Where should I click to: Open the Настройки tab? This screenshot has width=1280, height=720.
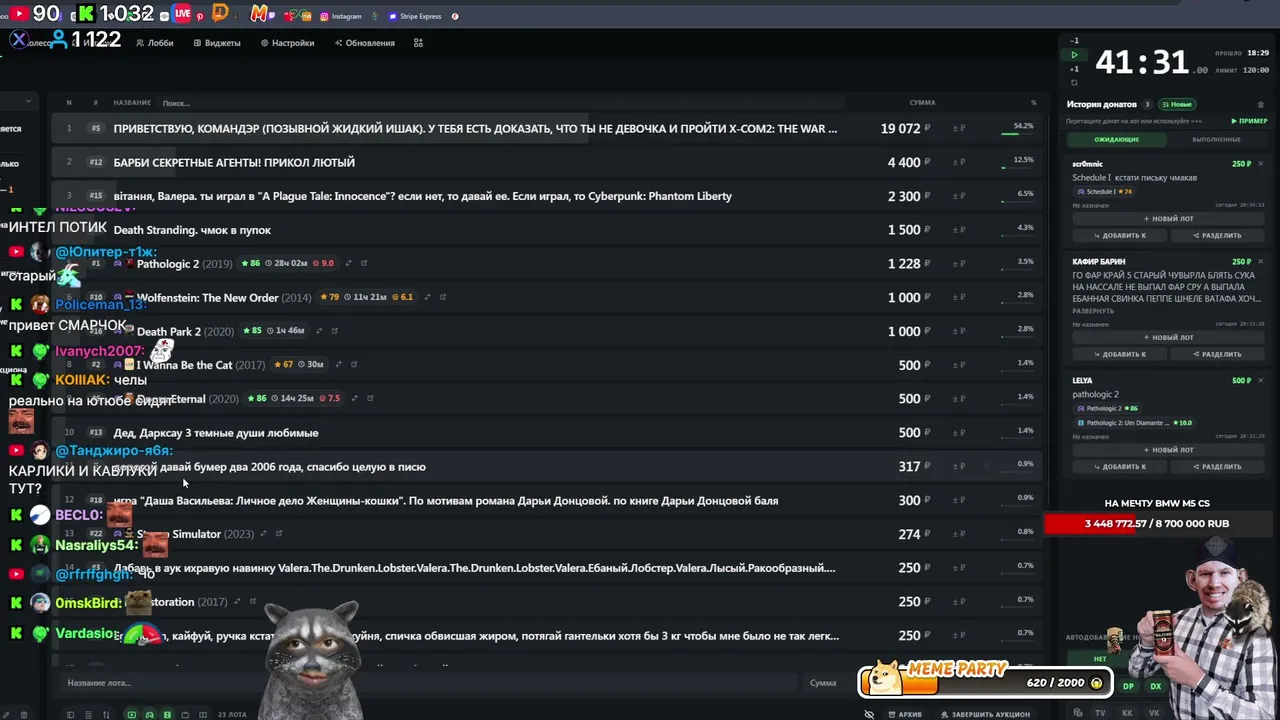pyautogui.click(x=287, y=43)
